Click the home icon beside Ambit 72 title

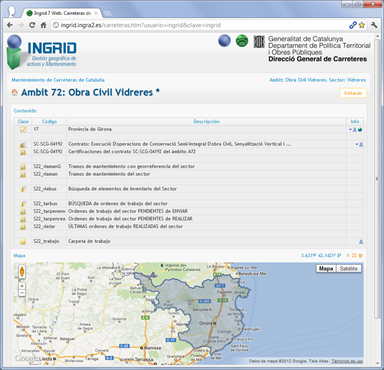14,92
